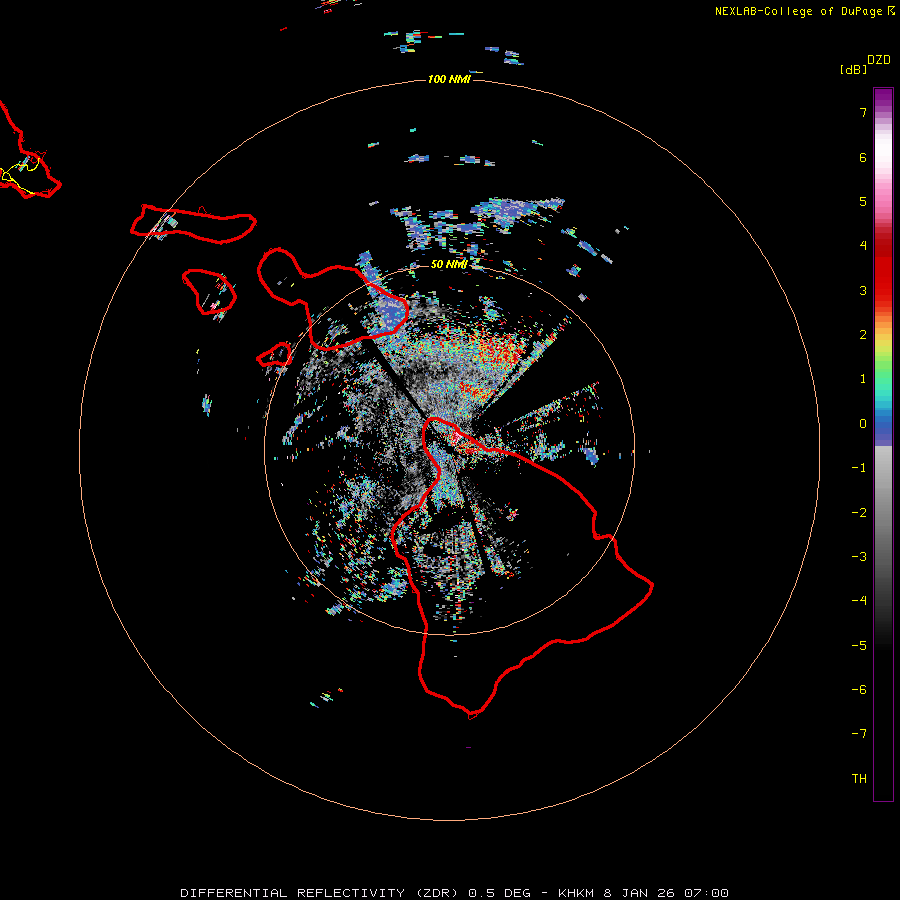Click the red 3-4 dB band of color bar

click(883, 268)
